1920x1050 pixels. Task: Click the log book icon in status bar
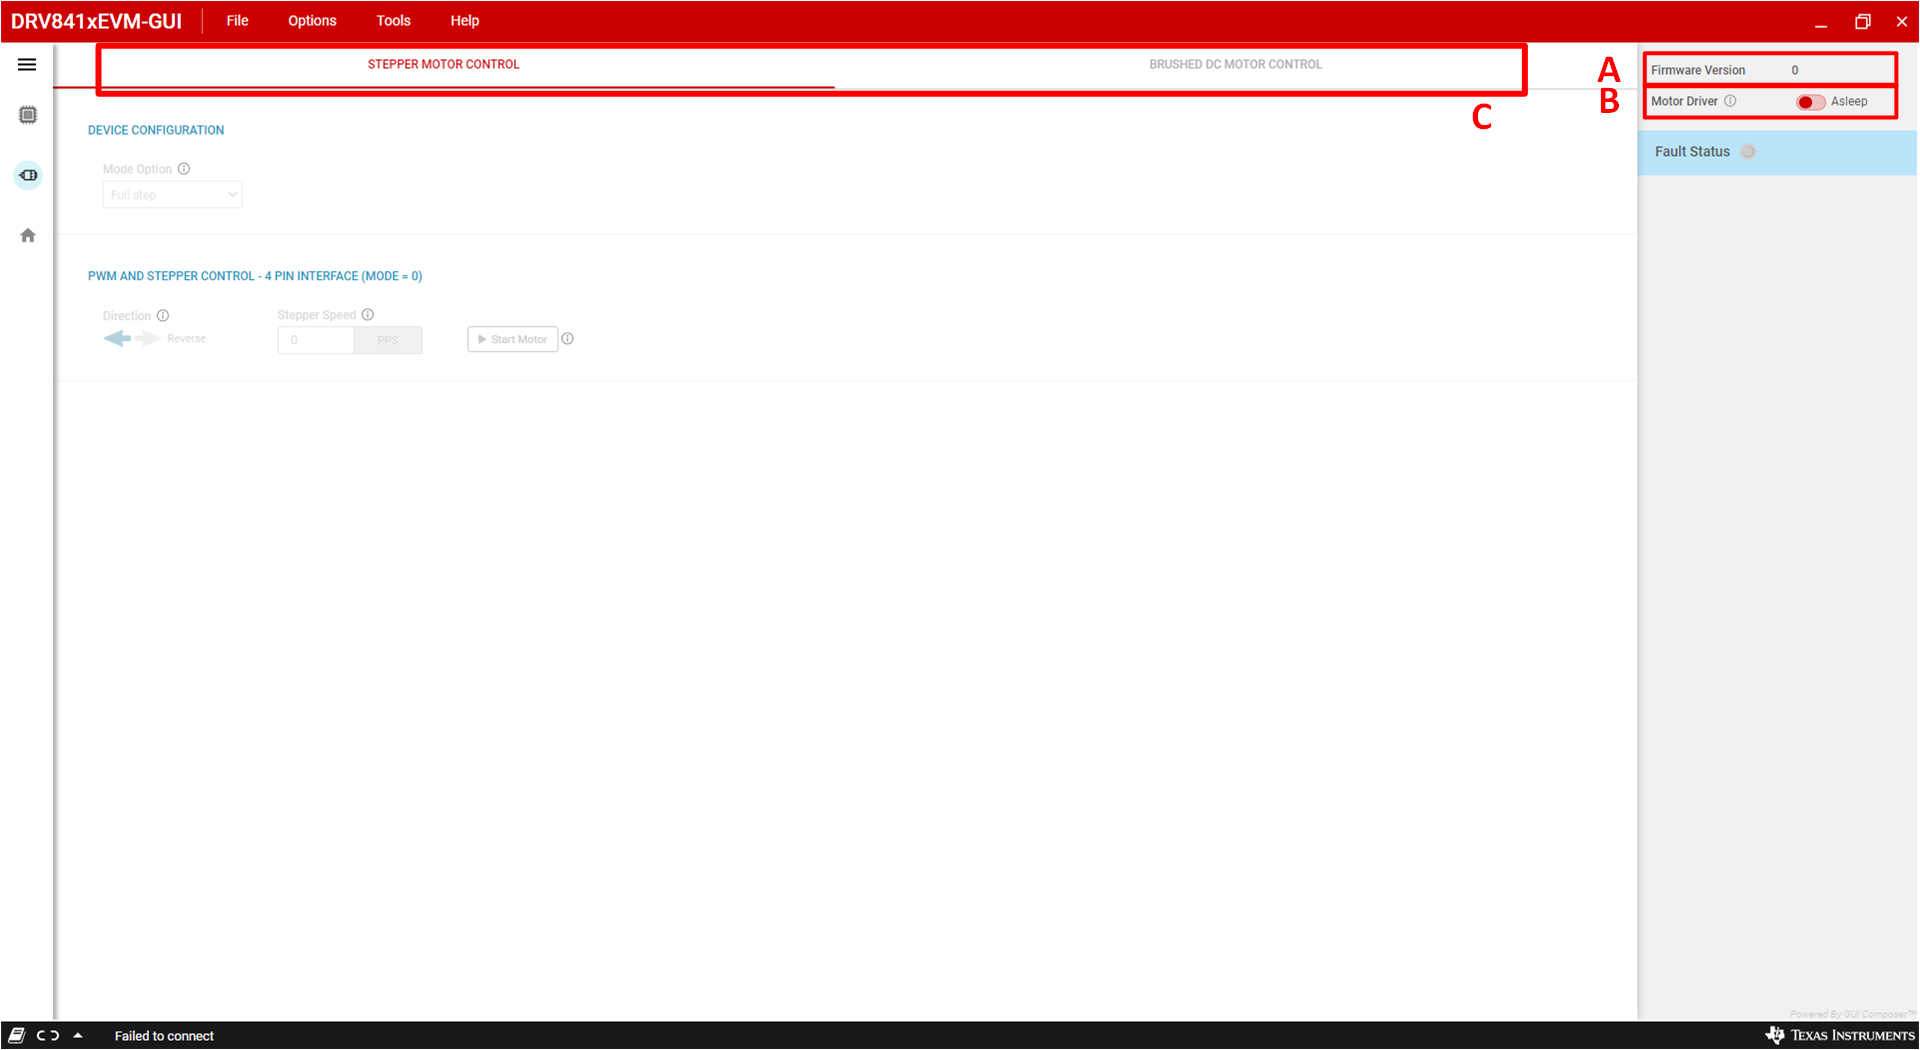pos(17,1035)
